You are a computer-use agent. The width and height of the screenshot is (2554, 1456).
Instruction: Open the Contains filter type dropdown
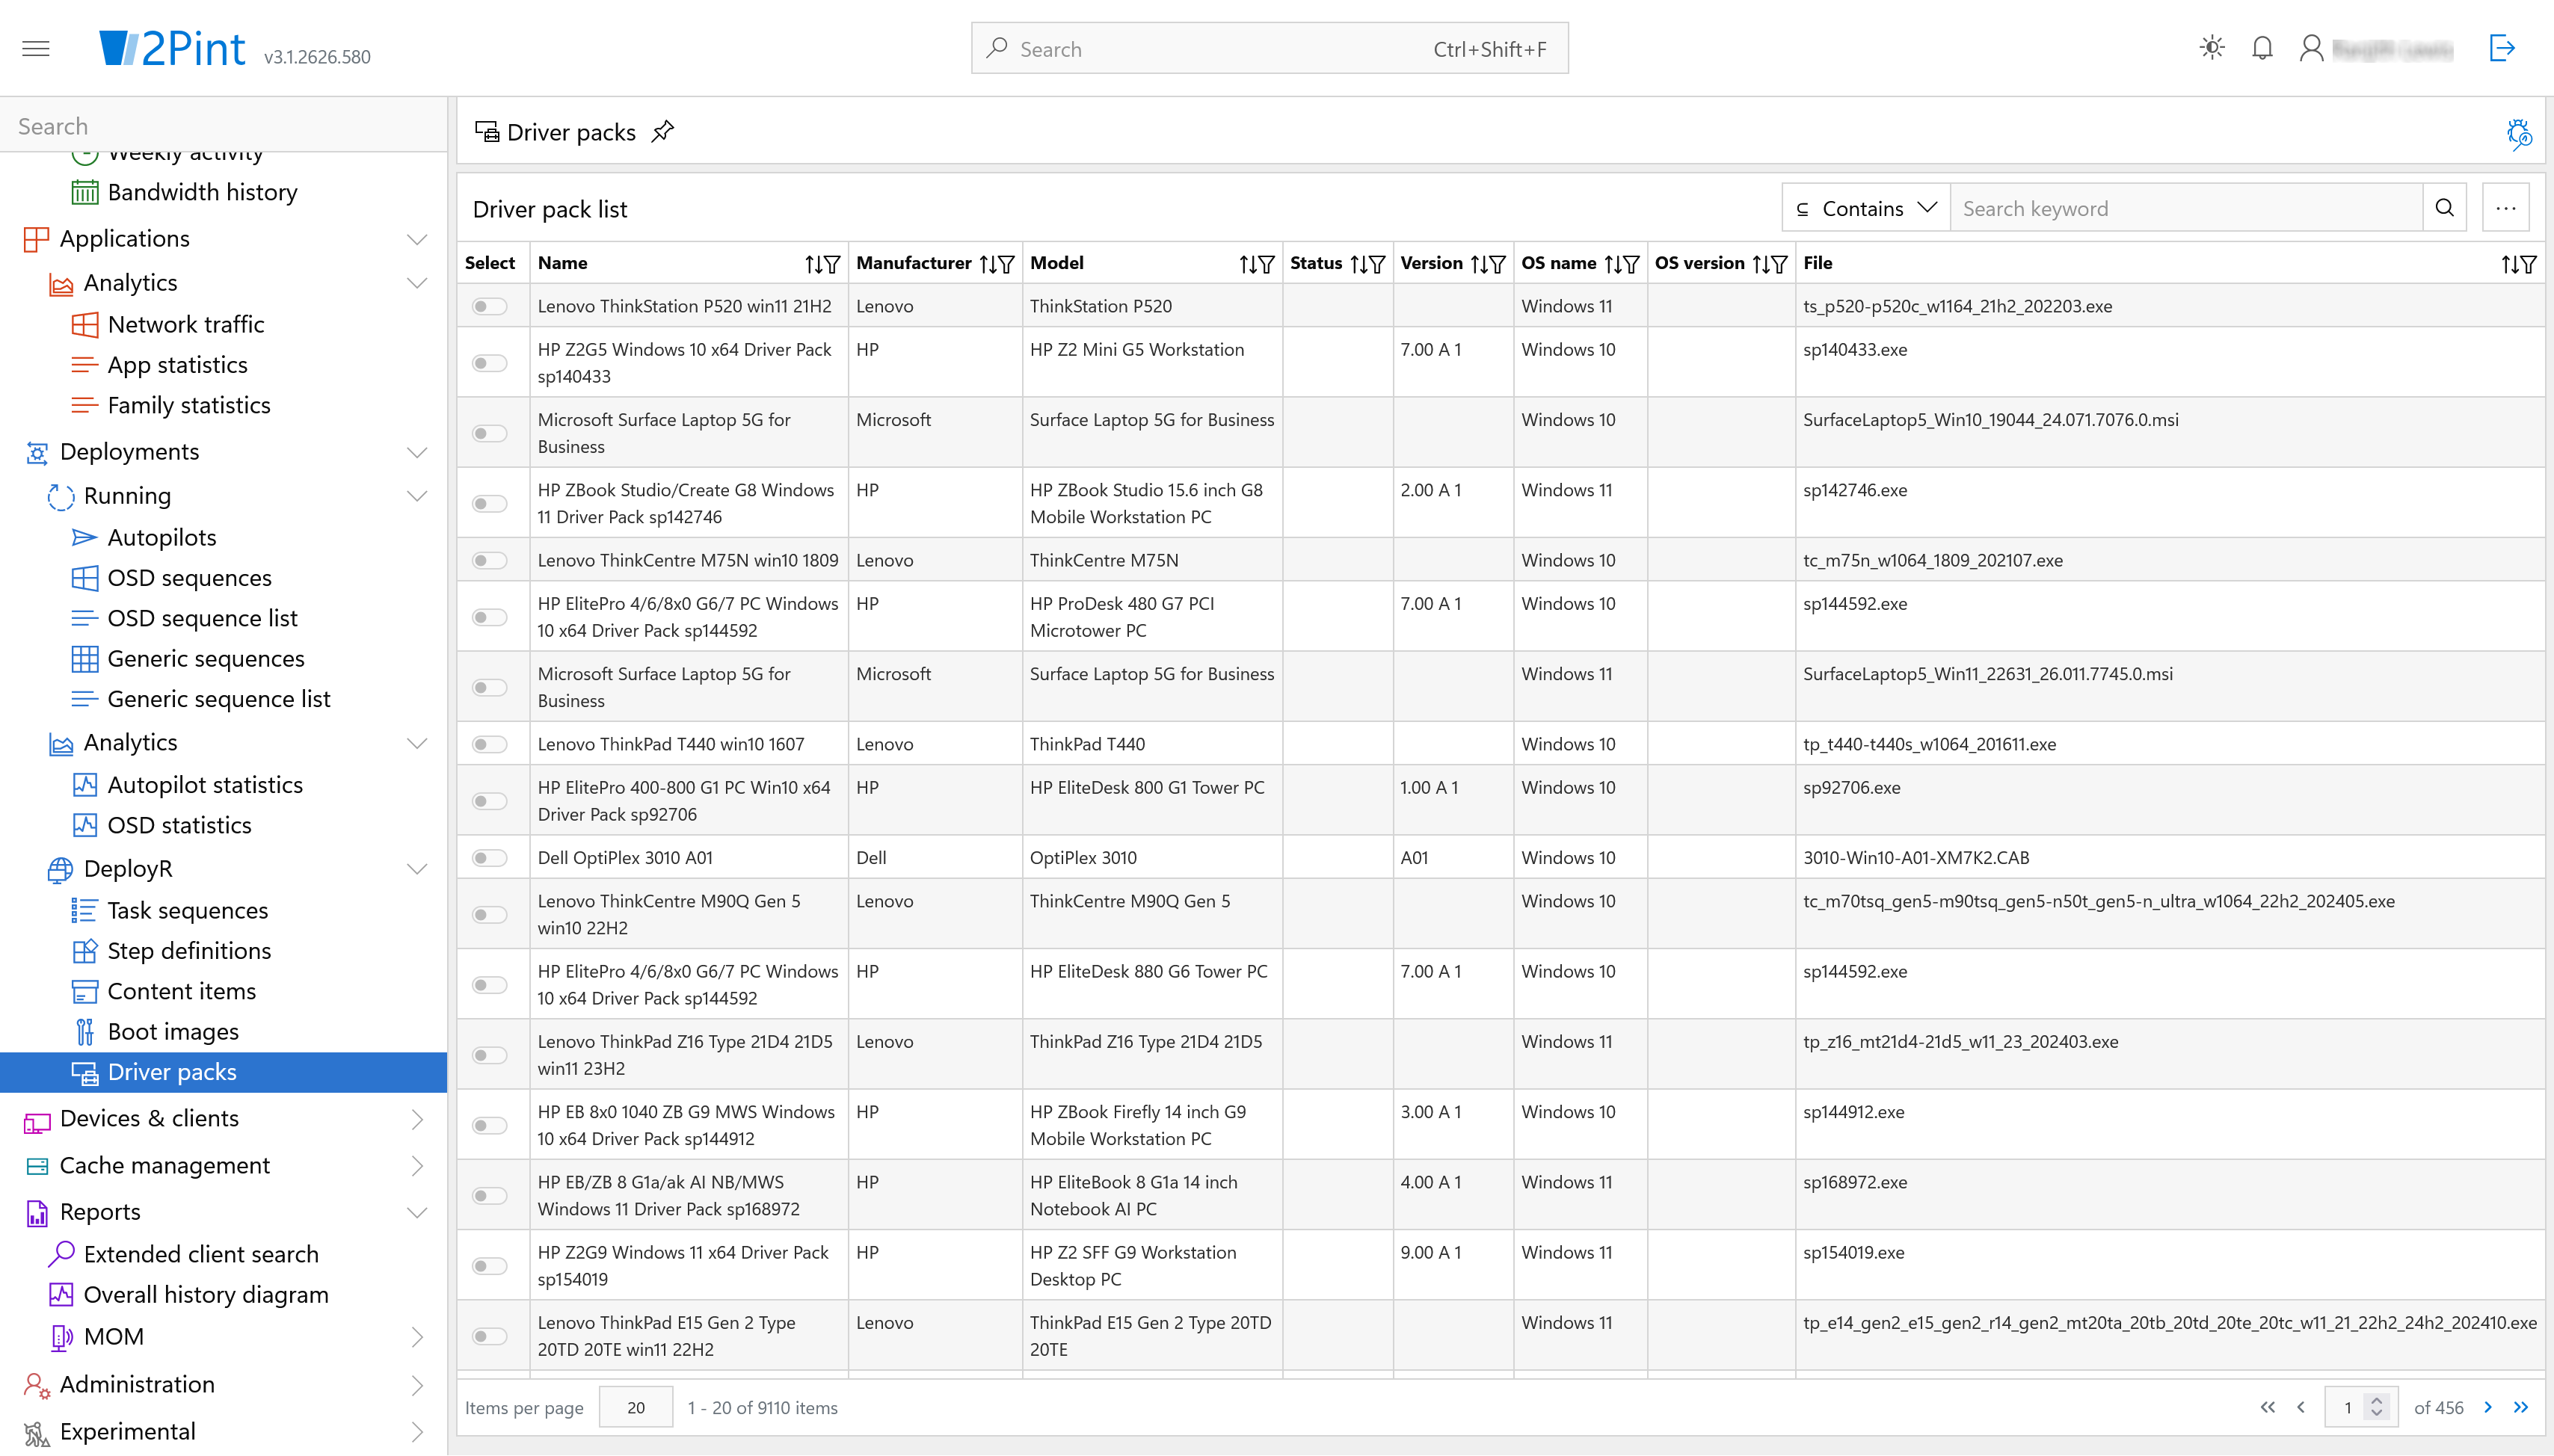pyautogui.click(x=1866, y=208)
